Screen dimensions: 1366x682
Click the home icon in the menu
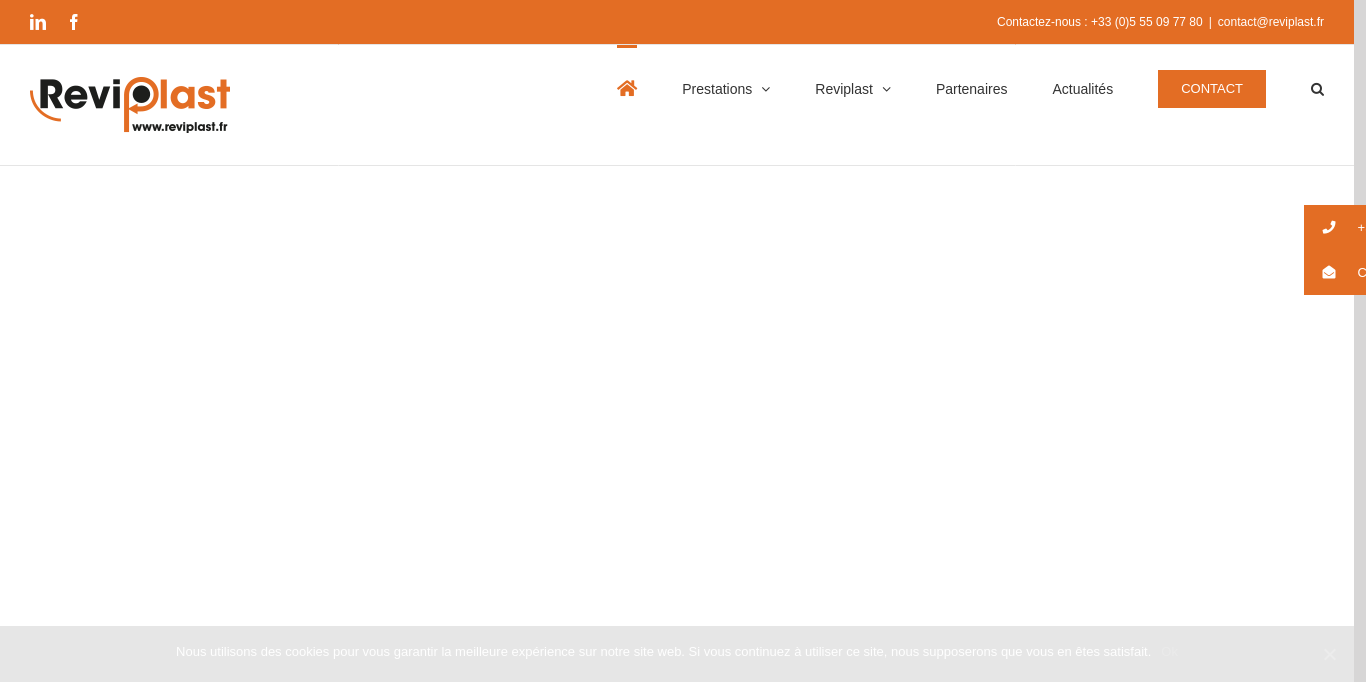[x=627, y=88]
